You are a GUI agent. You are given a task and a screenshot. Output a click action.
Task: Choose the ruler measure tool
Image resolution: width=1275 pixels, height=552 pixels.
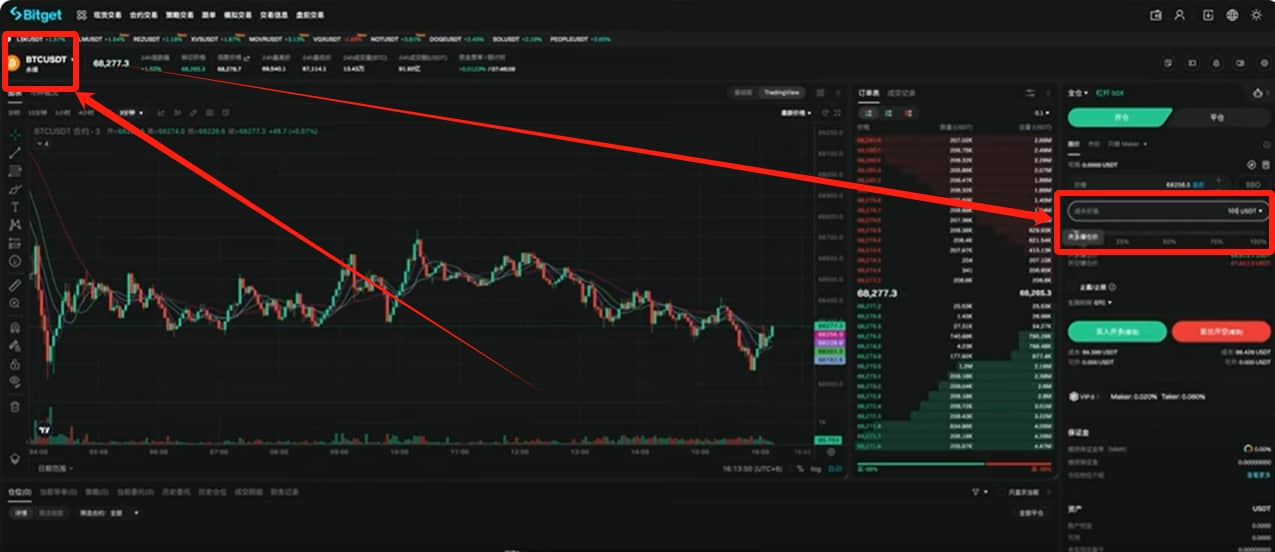pyautogui.click(x=15, y=285)
